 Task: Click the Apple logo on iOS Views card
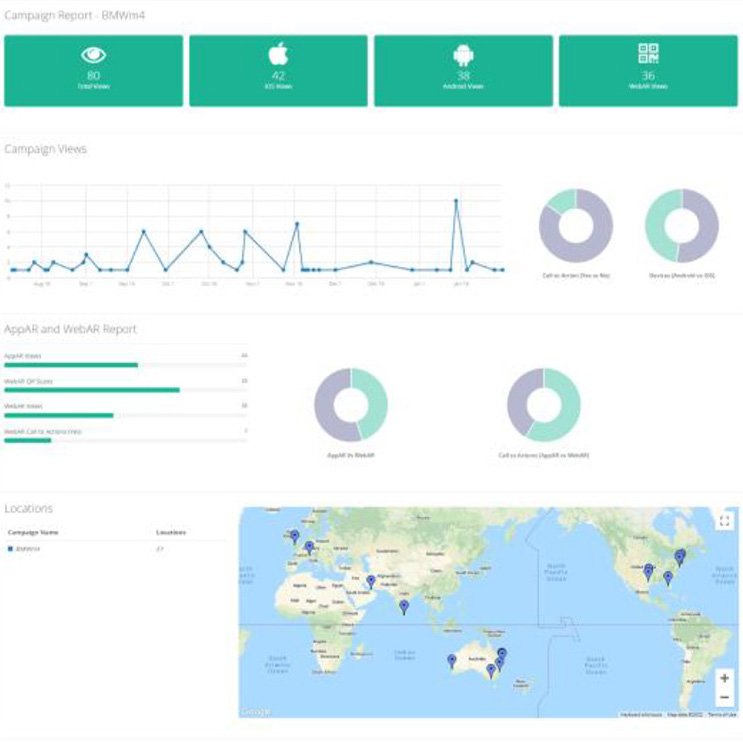coord(279,54)
